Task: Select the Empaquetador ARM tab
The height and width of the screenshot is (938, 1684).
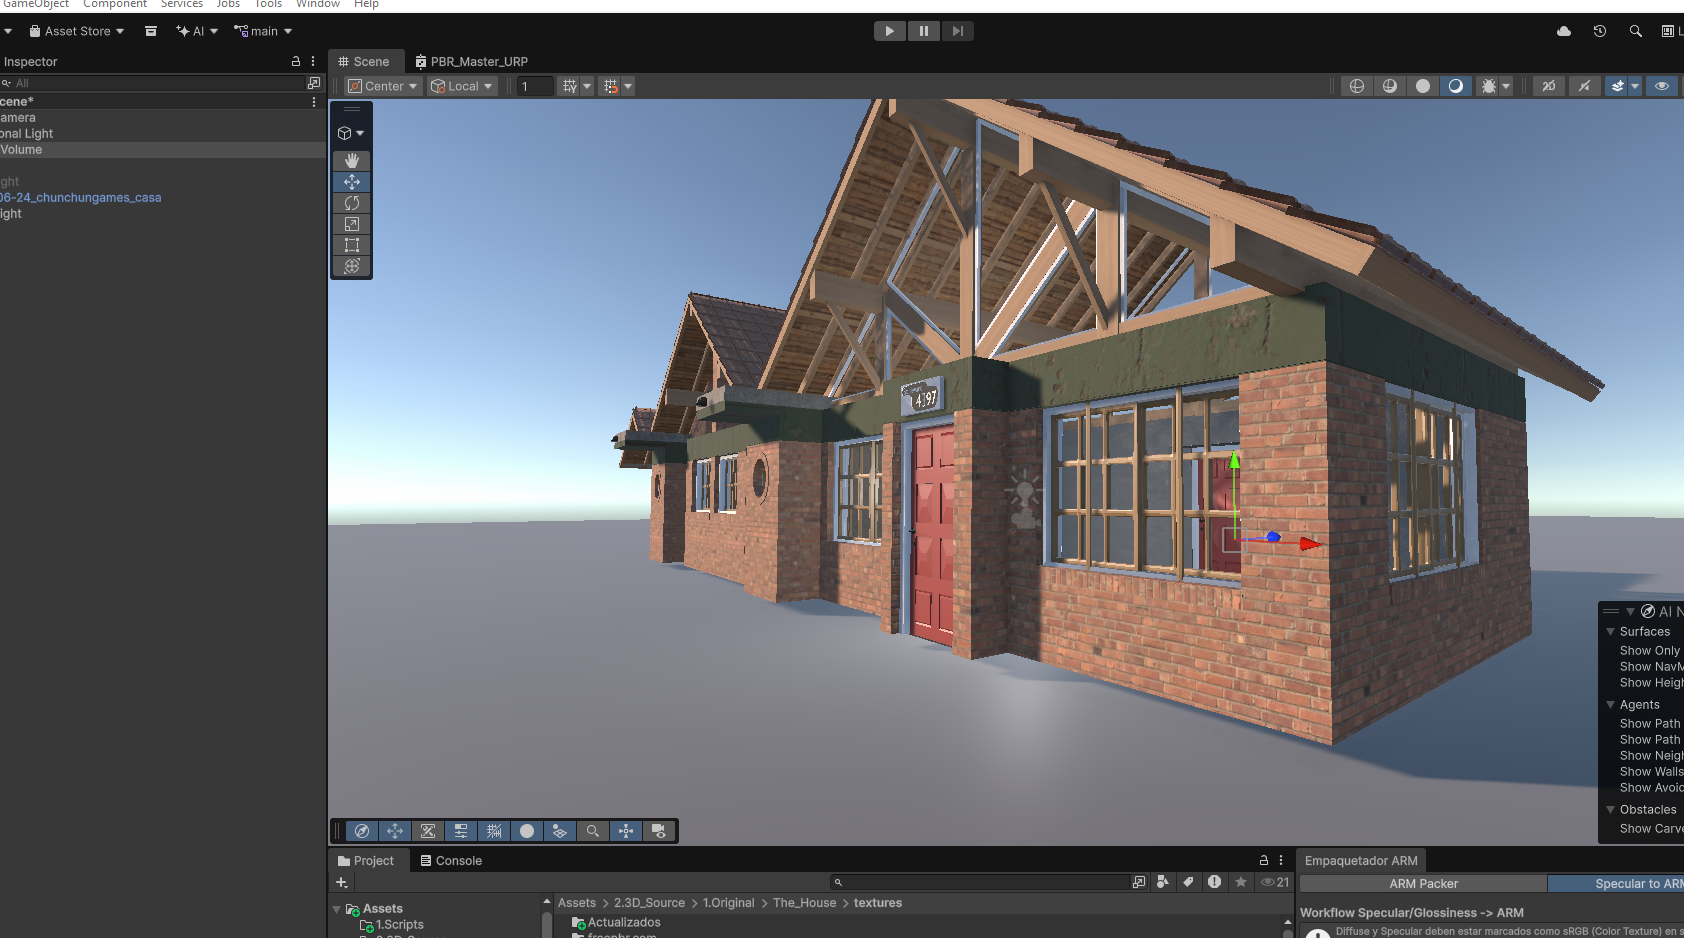Action: [1361, 860]
